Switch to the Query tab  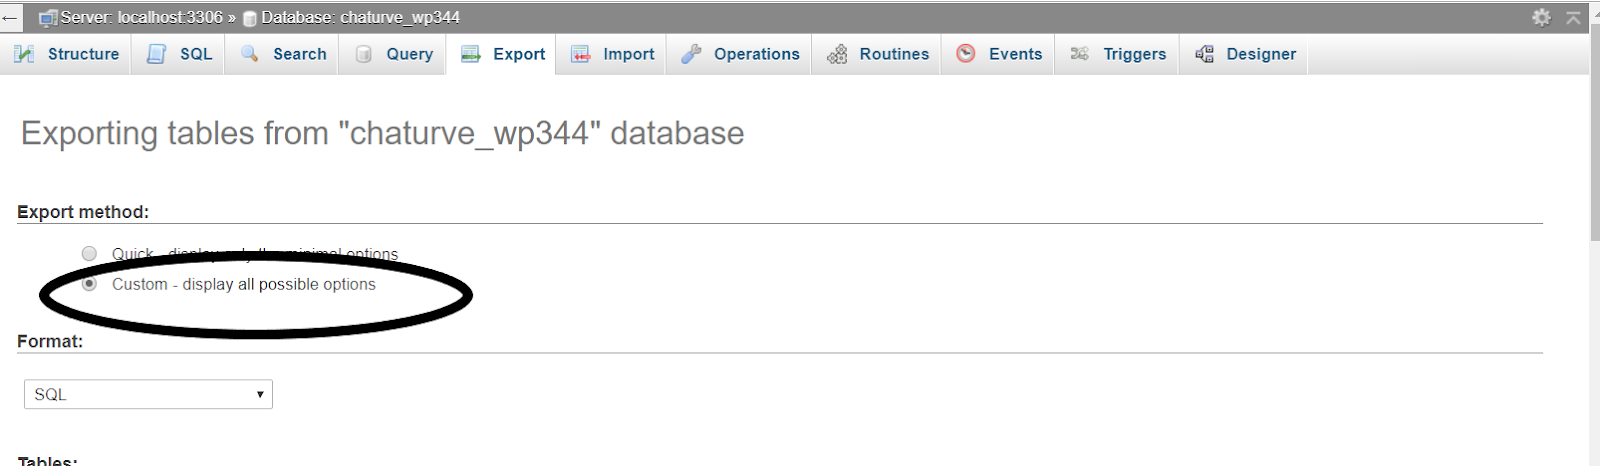[x=394, y=54]
